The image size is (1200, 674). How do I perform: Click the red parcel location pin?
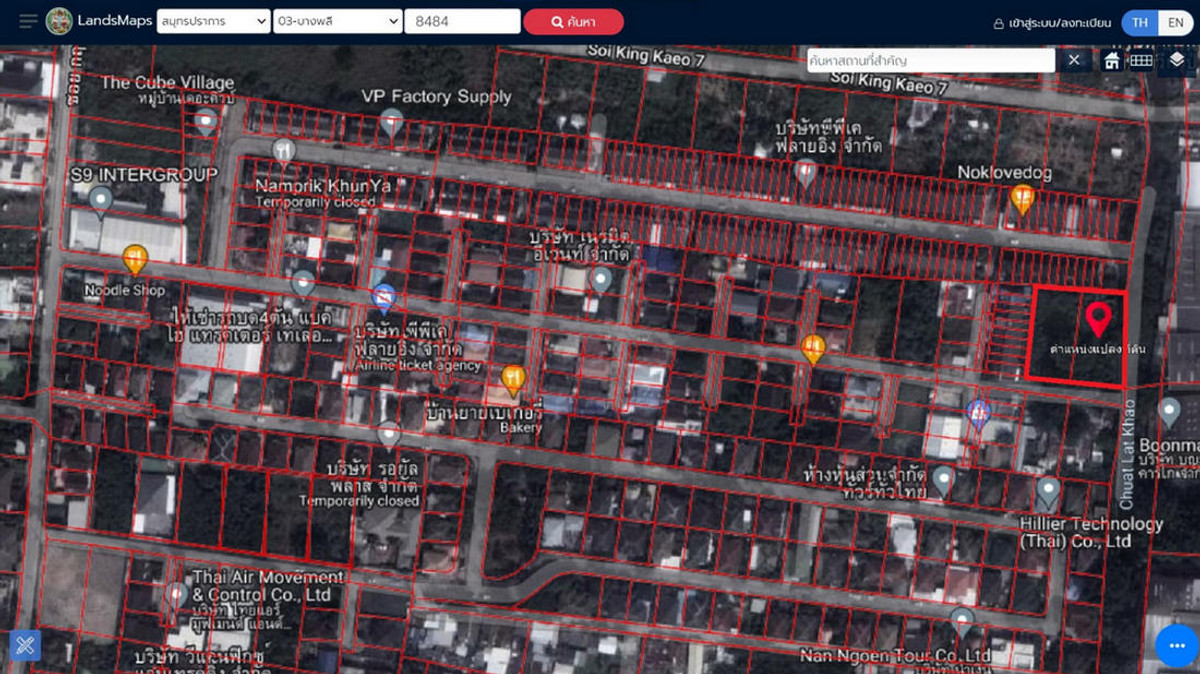pos(1098,319)
